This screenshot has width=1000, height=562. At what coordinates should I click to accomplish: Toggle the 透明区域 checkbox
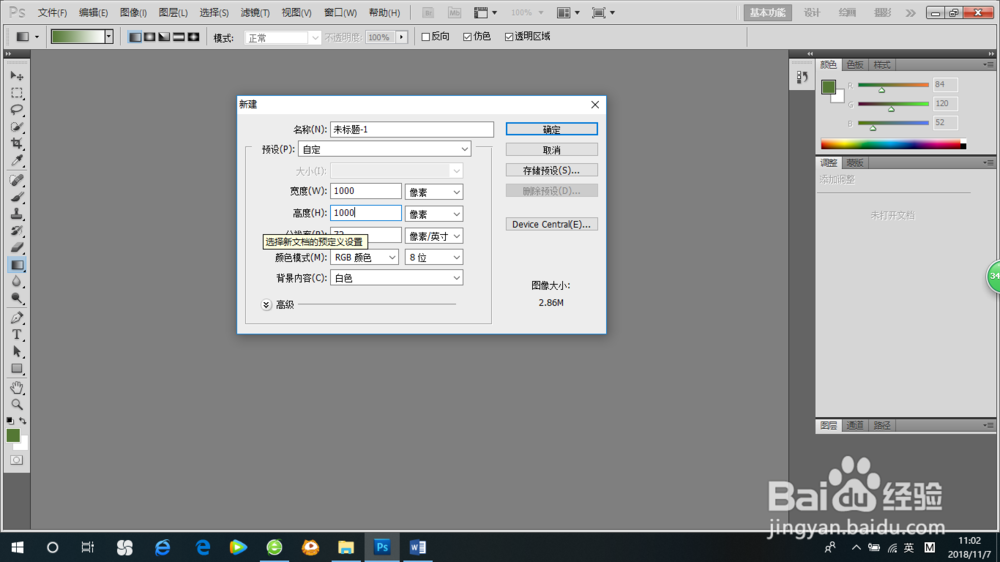pos(509,37)
